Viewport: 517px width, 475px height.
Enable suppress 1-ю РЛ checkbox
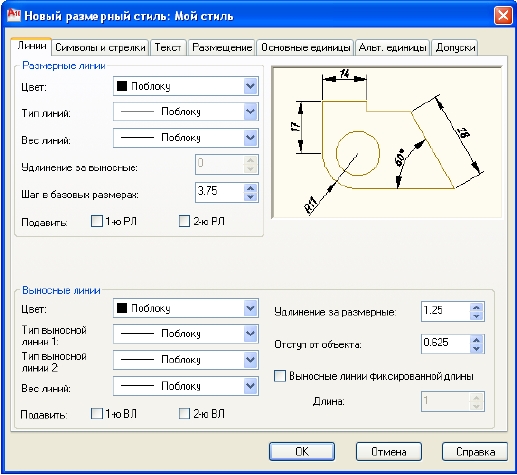click(97, 221)
